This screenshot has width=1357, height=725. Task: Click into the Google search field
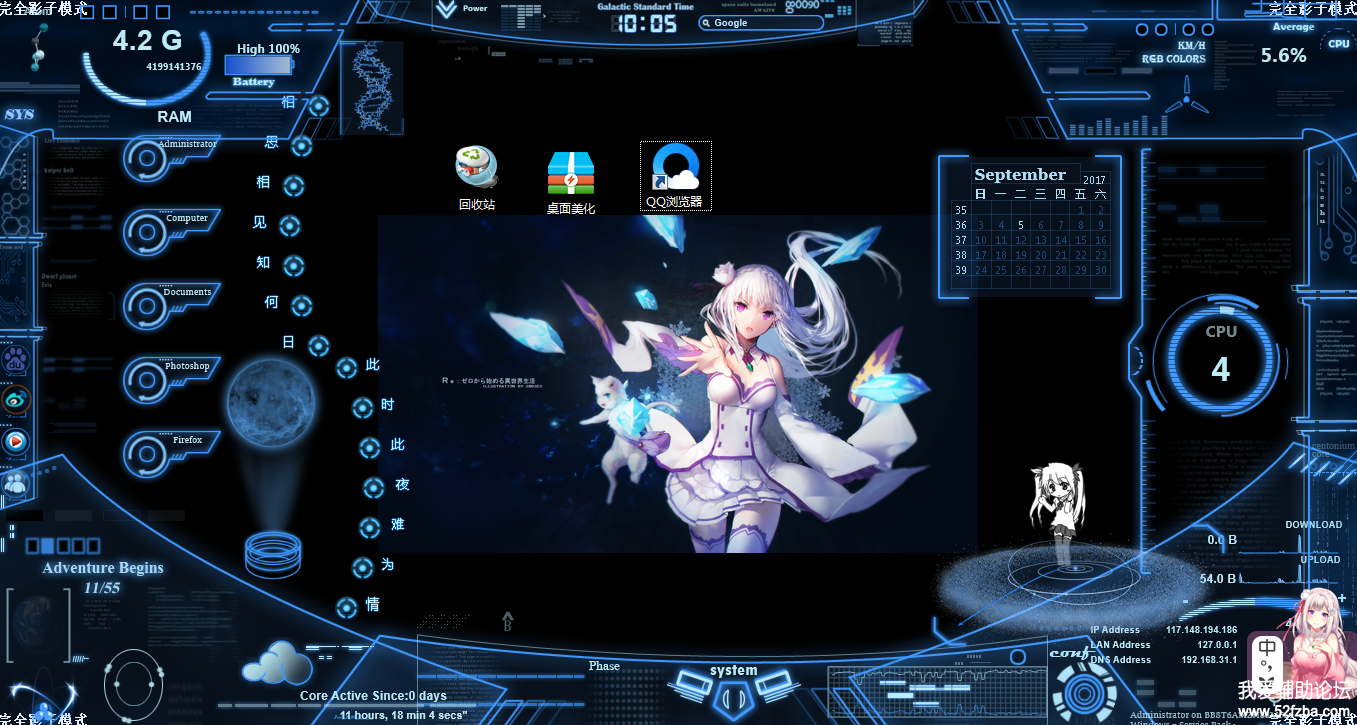tap(762, 22)
